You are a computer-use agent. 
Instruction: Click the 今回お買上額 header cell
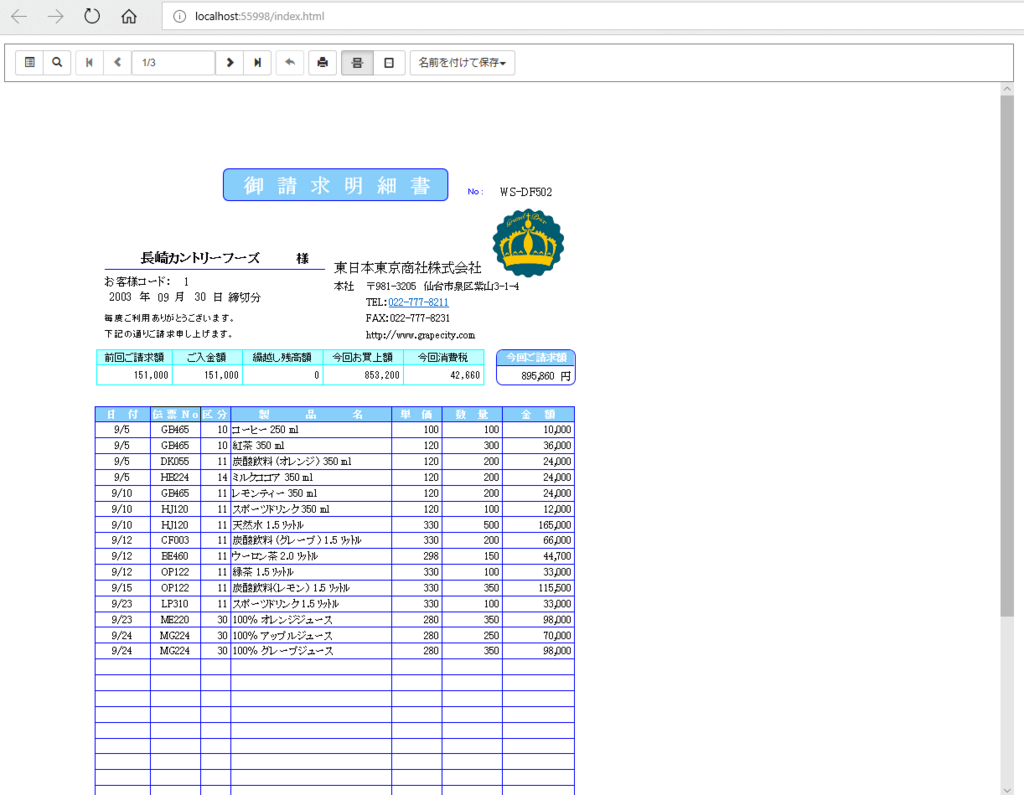point(363,357)
